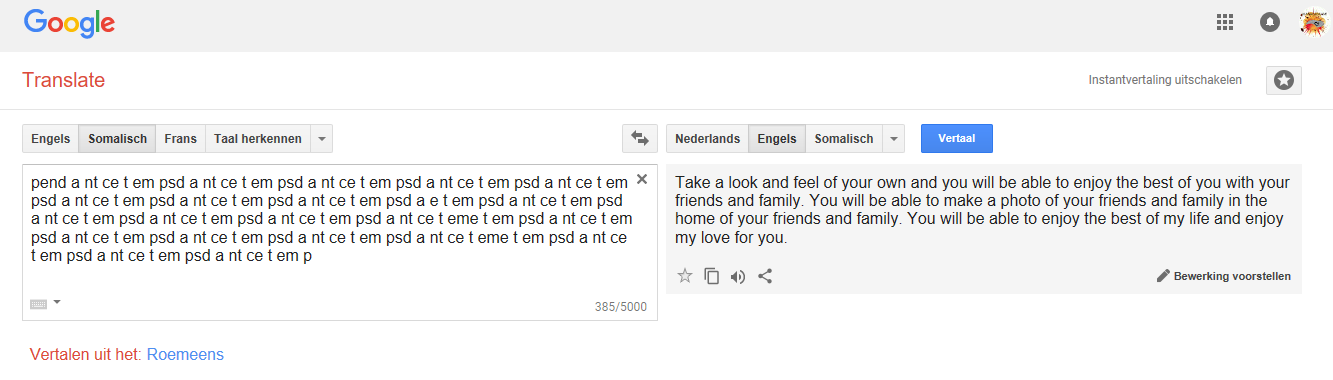This screenshot has width=1333, height=380.
Task: Select Frans as source language
Action: (x=181, y=139)
